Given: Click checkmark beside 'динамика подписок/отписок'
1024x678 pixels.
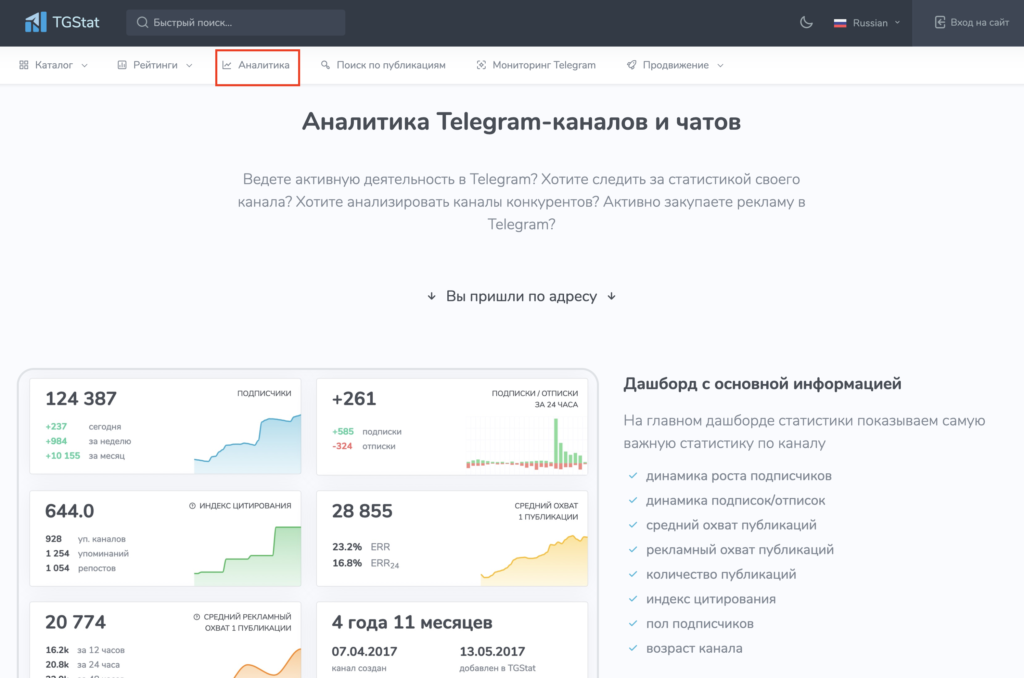Looking at the screenshot, I should coord(632,500).
